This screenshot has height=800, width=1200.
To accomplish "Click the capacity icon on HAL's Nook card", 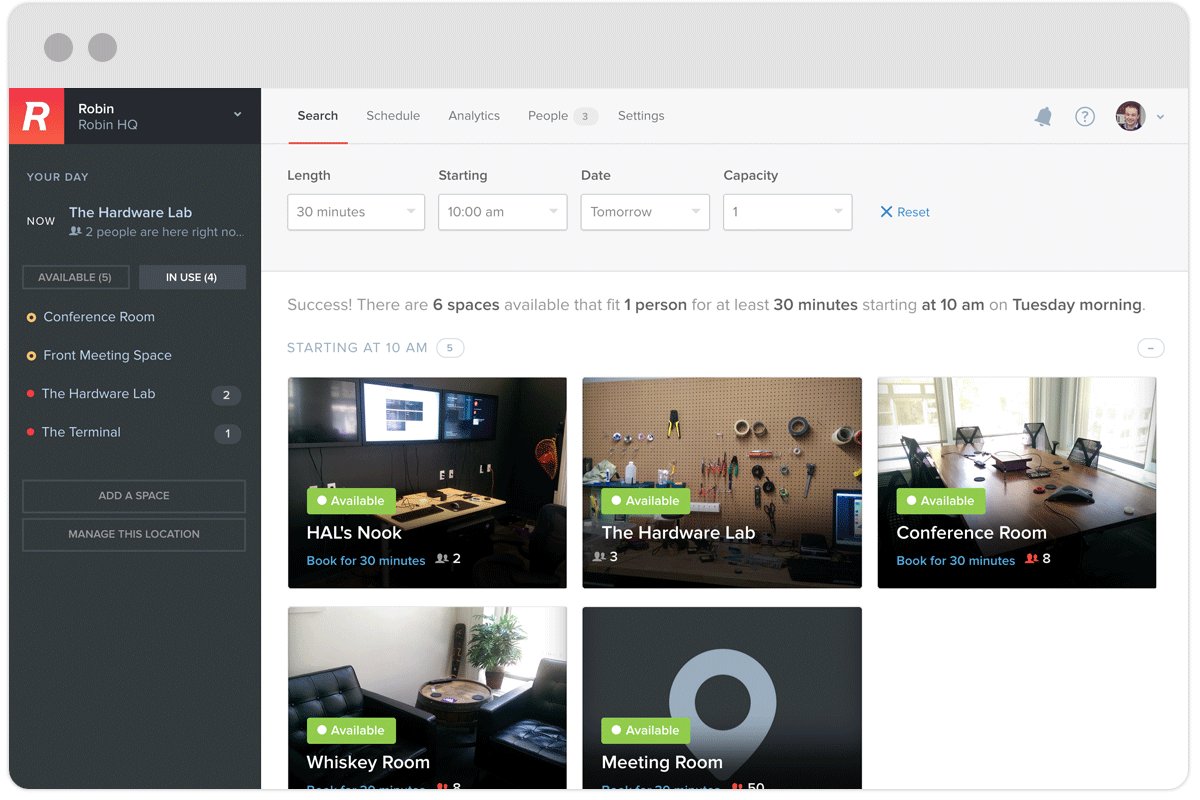I will [442, 559].
